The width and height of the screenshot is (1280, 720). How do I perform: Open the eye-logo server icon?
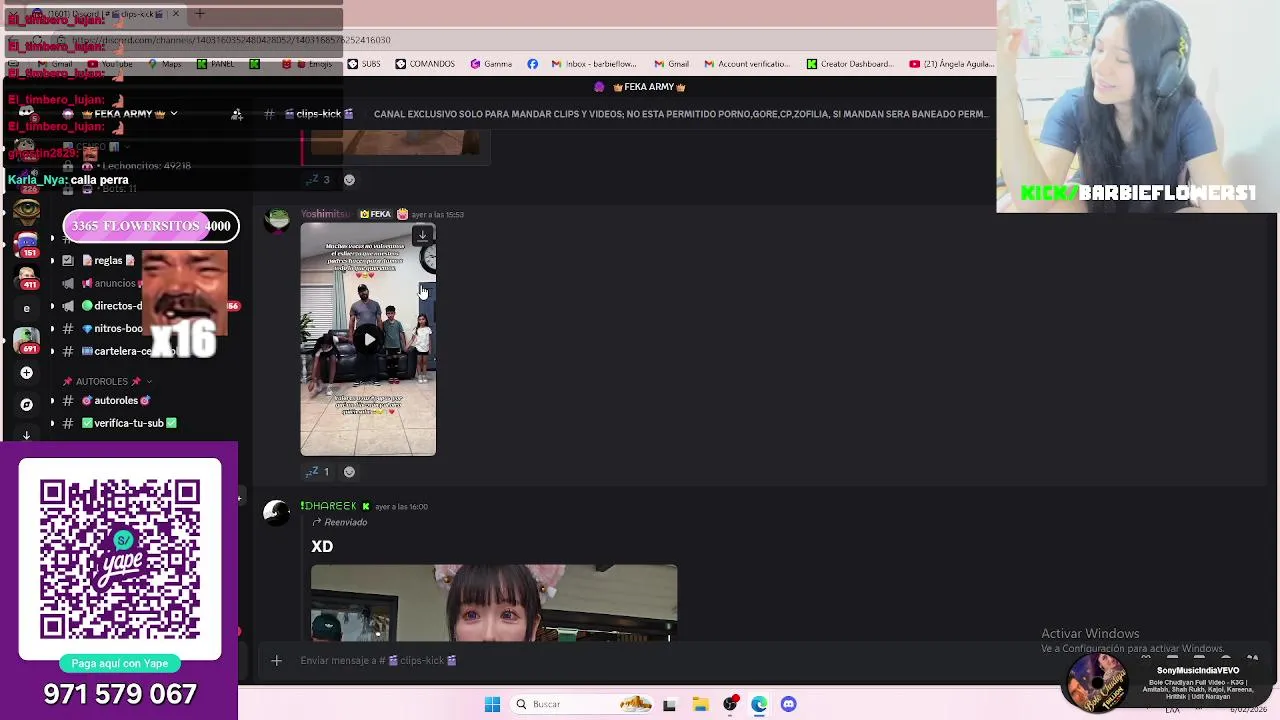pyautogui.click(x=26, y=211)
